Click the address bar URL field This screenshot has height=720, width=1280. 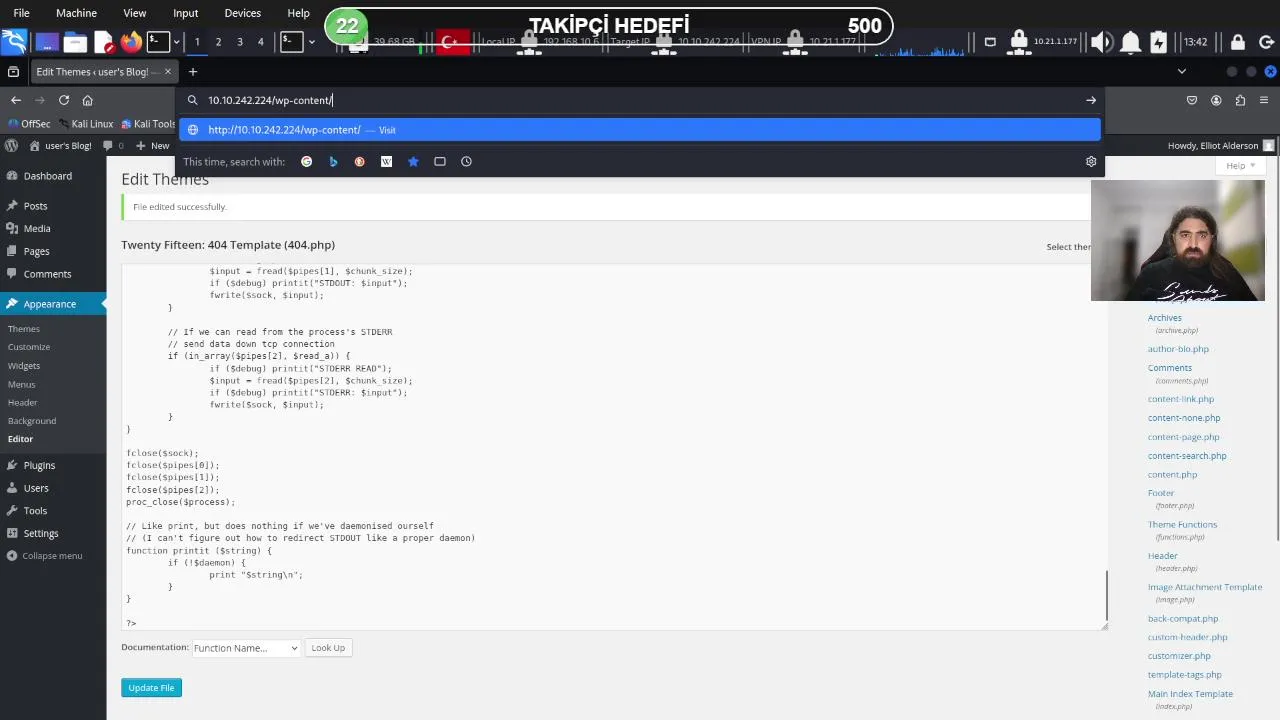pyautogui.click(x=640, y=100)
